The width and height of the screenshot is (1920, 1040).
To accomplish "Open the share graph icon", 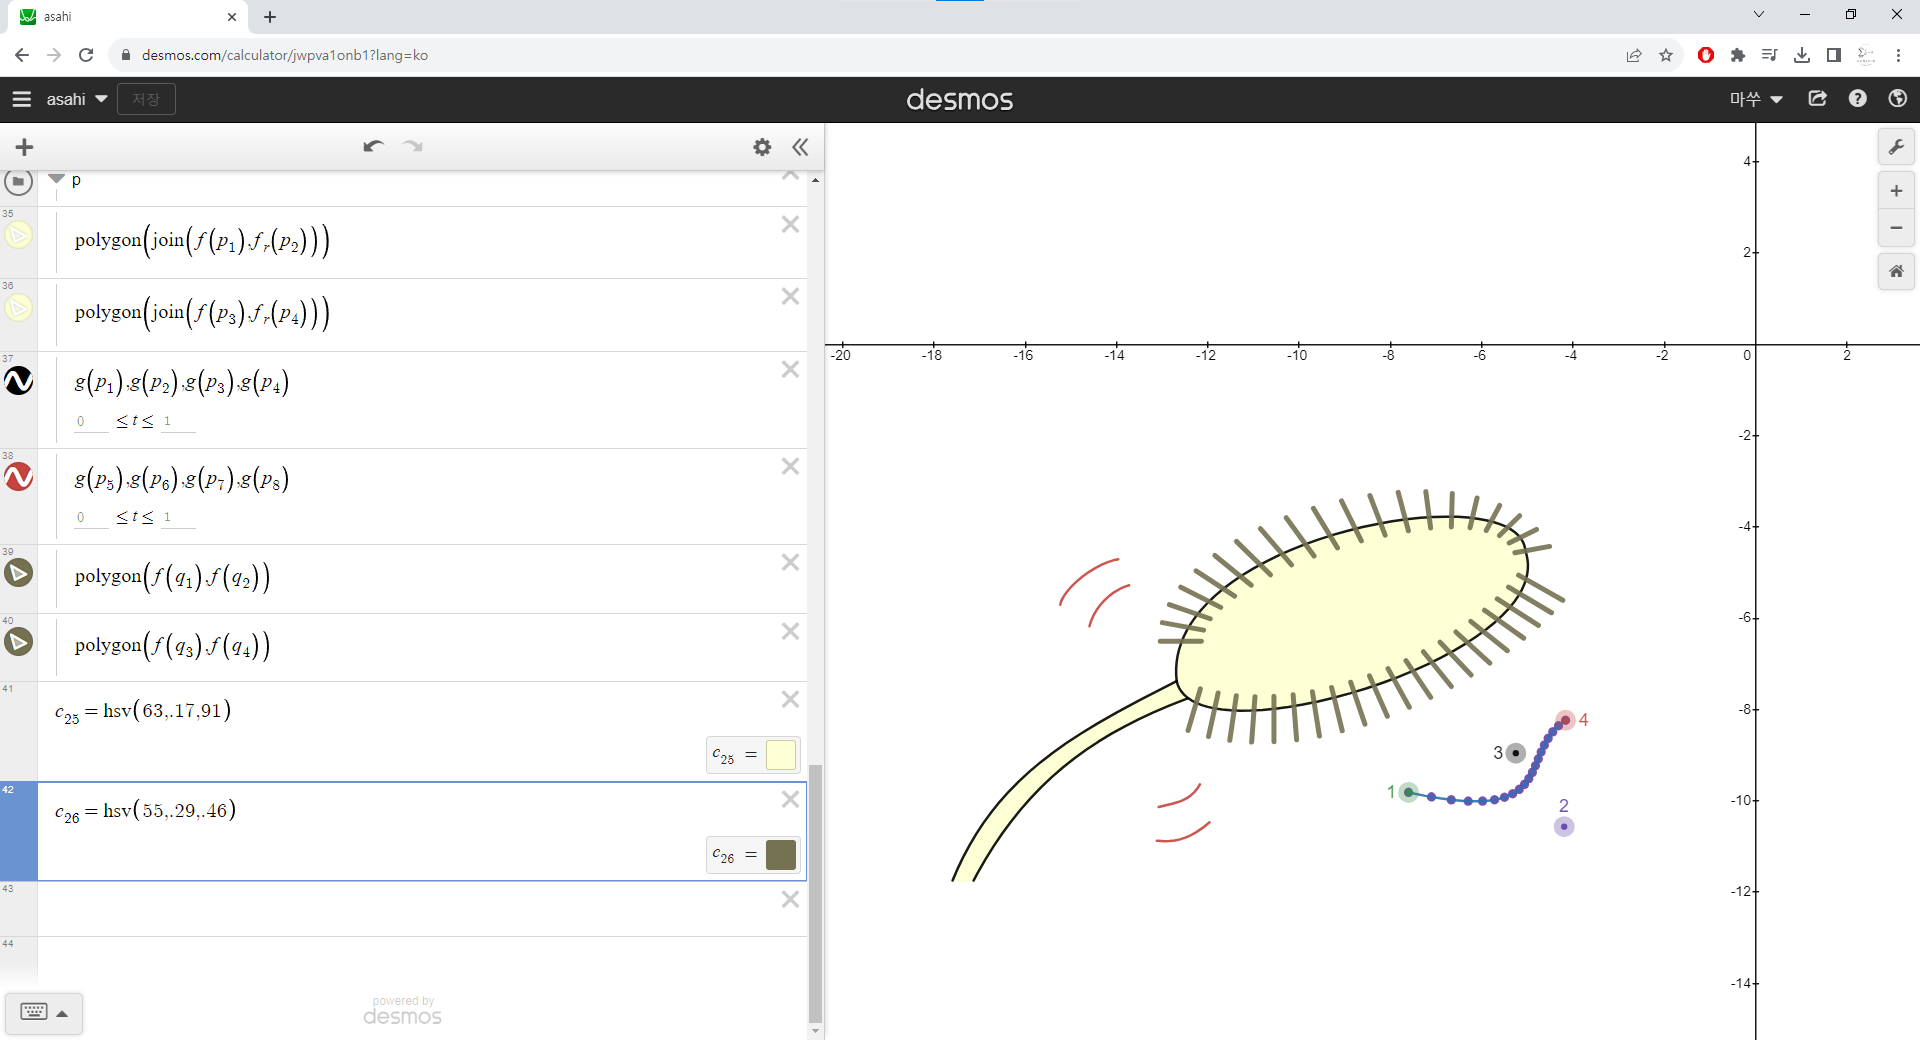I will tap(1818, 99).
